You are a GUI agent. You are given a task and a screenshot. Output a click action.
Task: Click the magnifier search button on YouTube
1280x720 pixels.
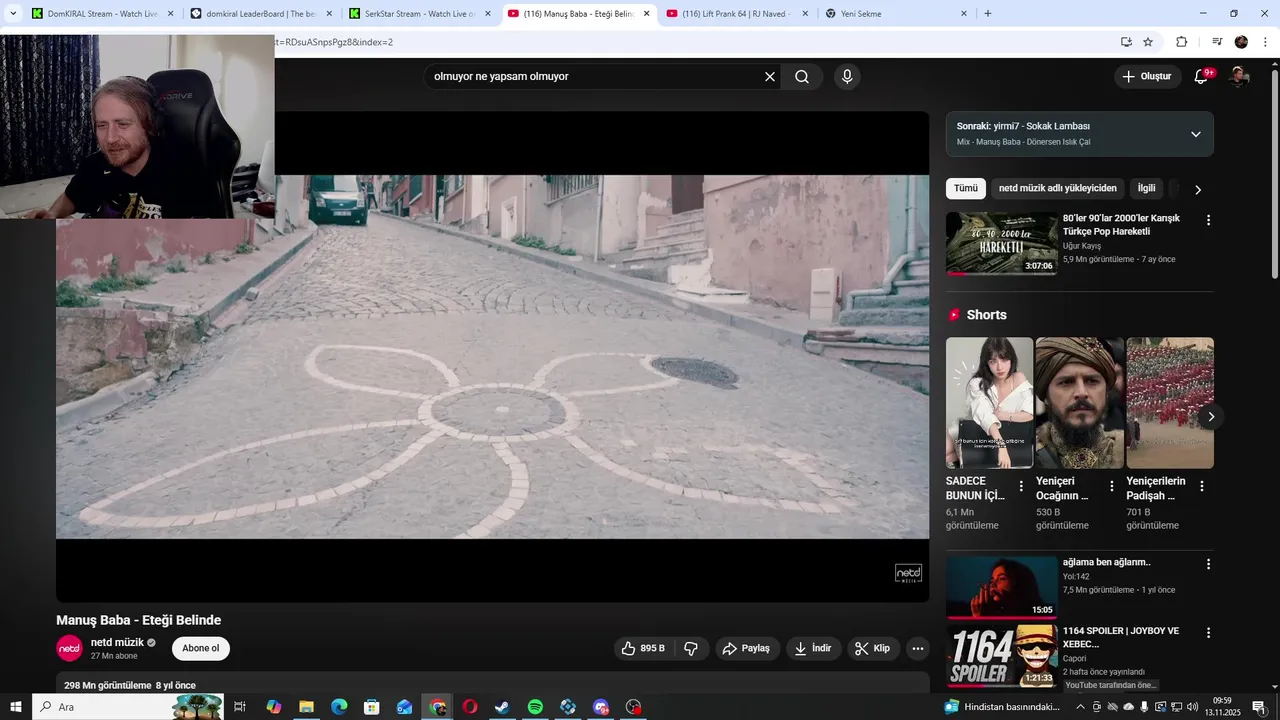point(802,77)
